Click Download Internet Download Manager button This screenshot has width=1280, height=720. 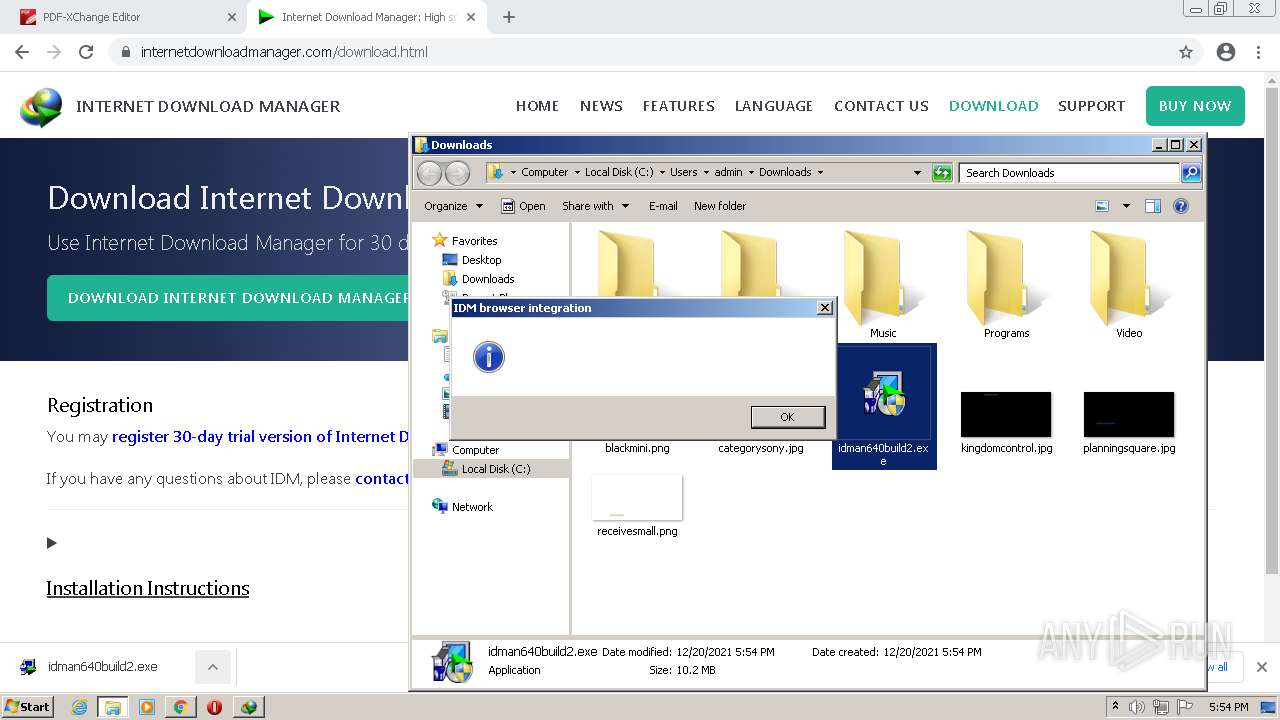coord(229,298)
